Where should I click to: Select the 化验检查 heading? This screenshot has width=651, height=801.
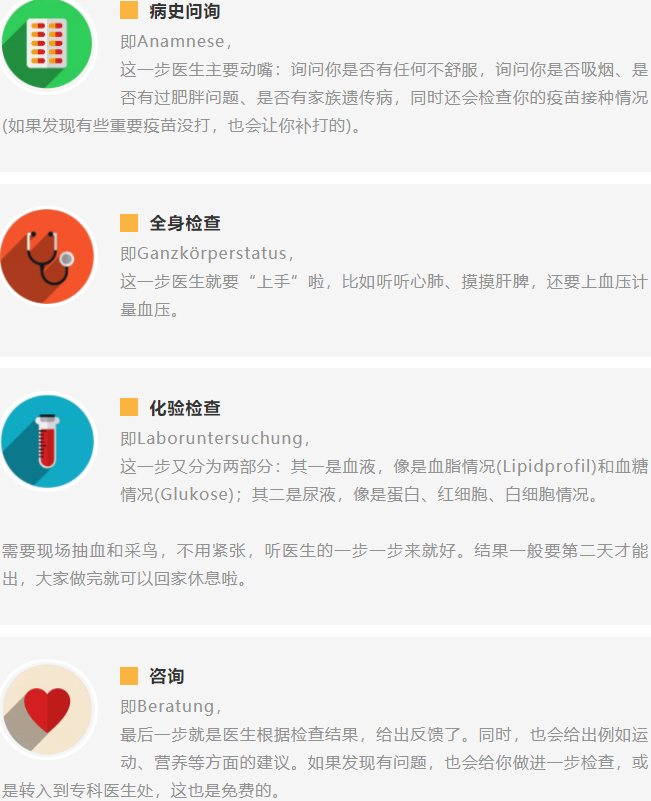tap(184, 408)
